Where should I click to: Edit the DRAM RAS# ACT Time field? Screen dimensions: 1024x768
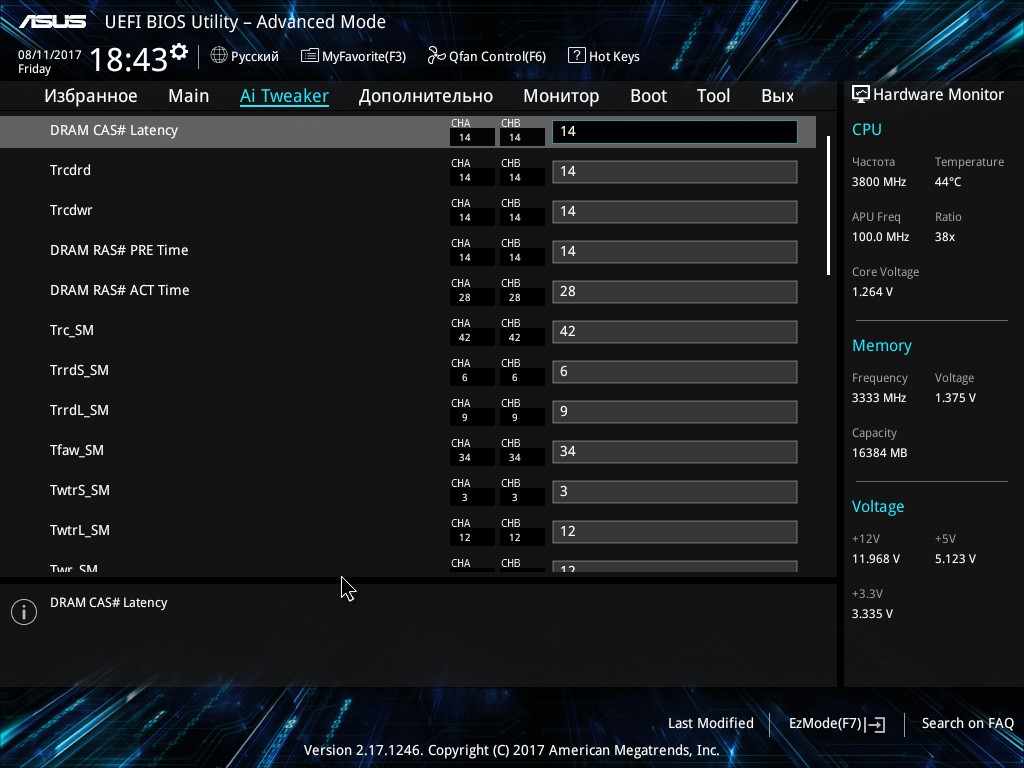675,291
